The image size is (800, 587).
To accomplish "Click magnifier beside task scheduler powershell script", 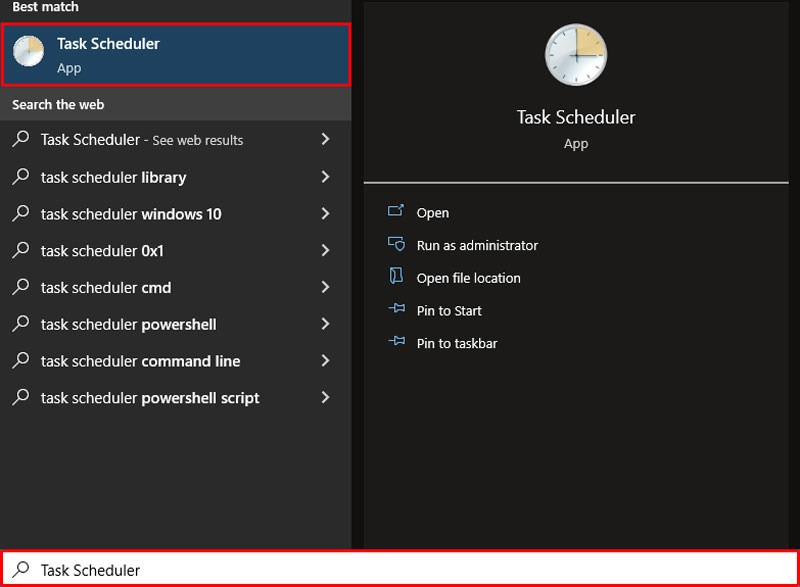I will pyautogui.click(x=21, y=397).
